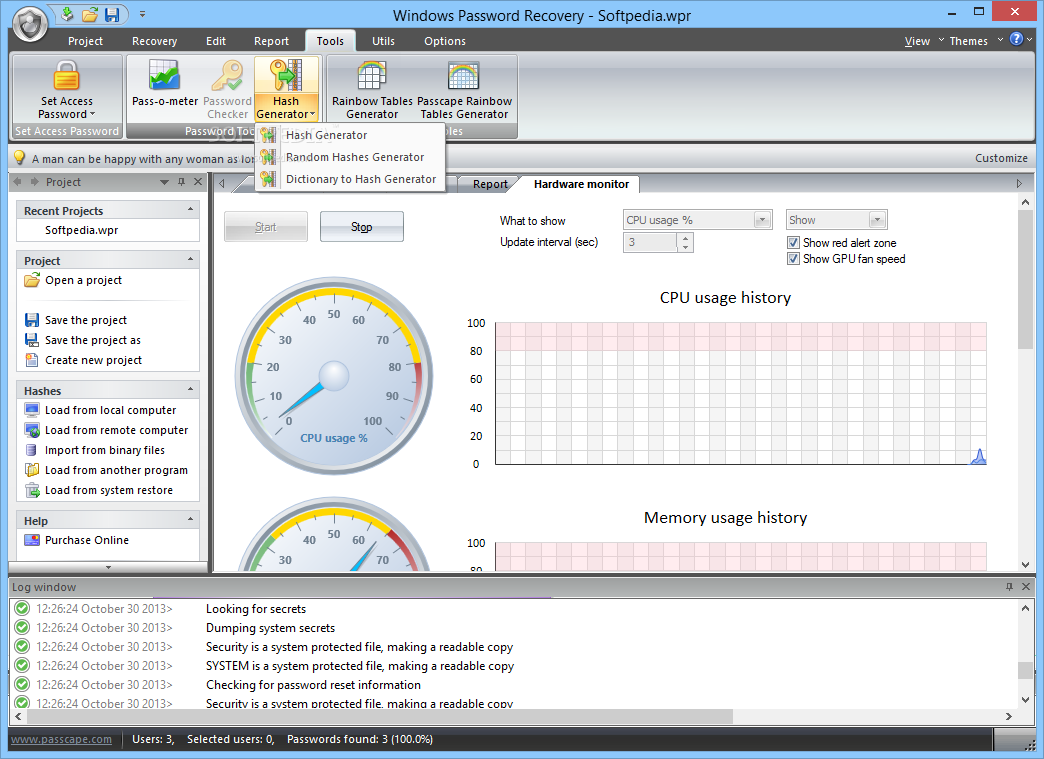The image size is (1044, 759).
Task: Adjust the Update interval stepper
Action: coord(686,242)
